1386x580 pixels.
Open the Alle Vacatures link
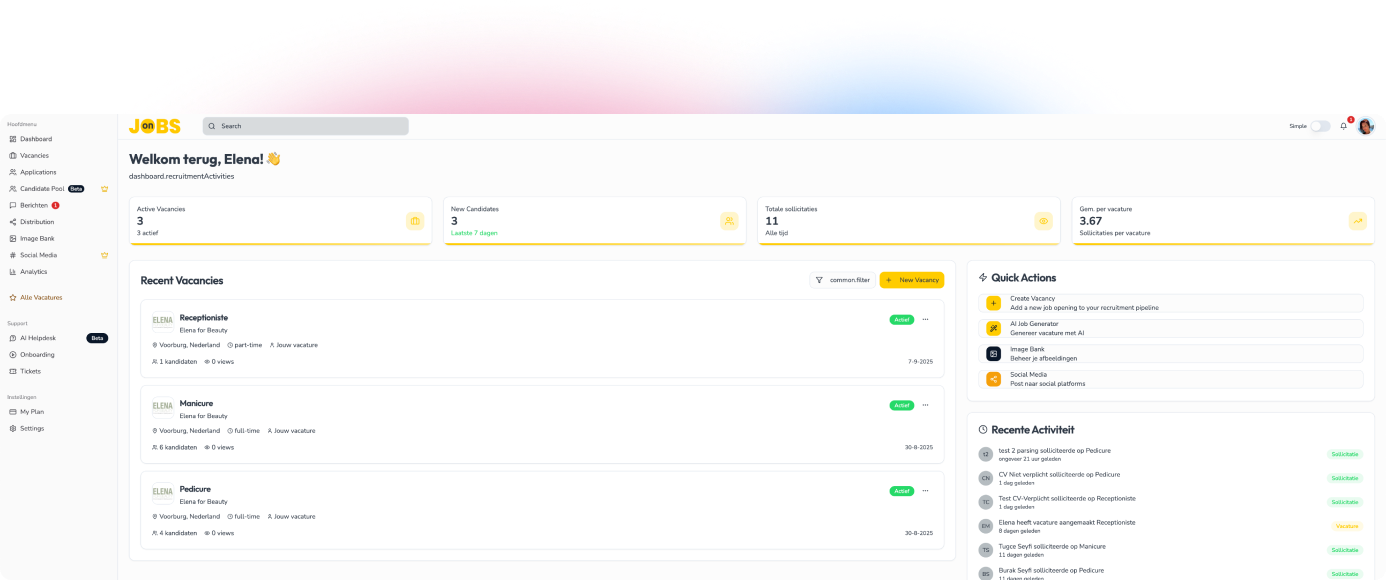pos(40,297)
